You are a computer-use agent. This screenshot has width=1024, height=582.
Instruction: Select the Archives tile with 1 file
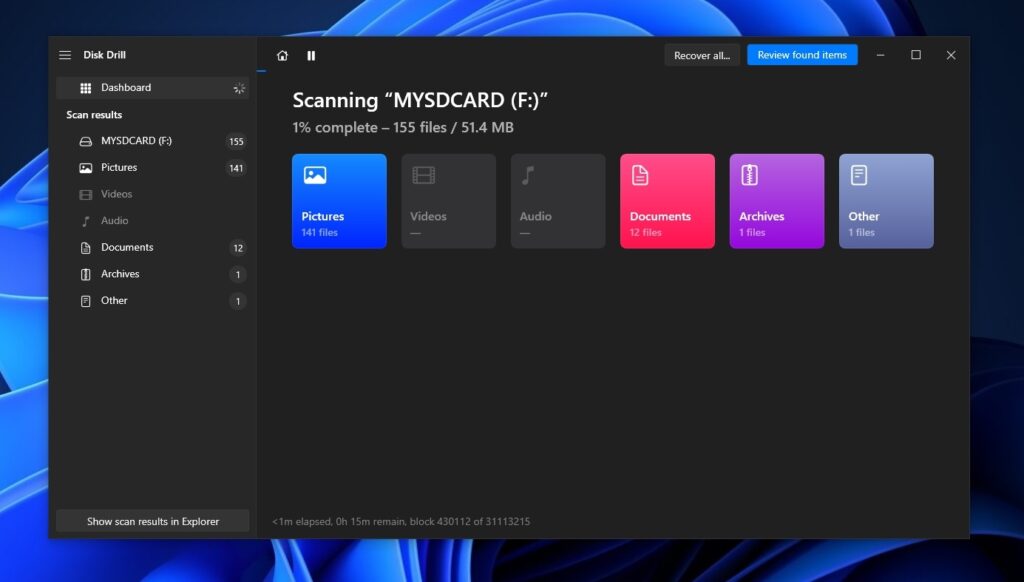(x=776, y=200)
